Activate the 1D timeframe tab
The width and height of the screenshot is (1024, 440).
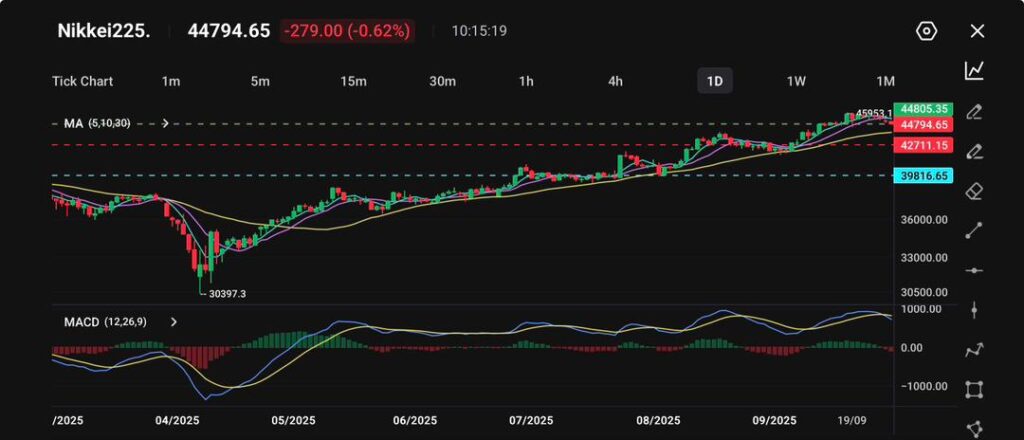tap(714, 81)
